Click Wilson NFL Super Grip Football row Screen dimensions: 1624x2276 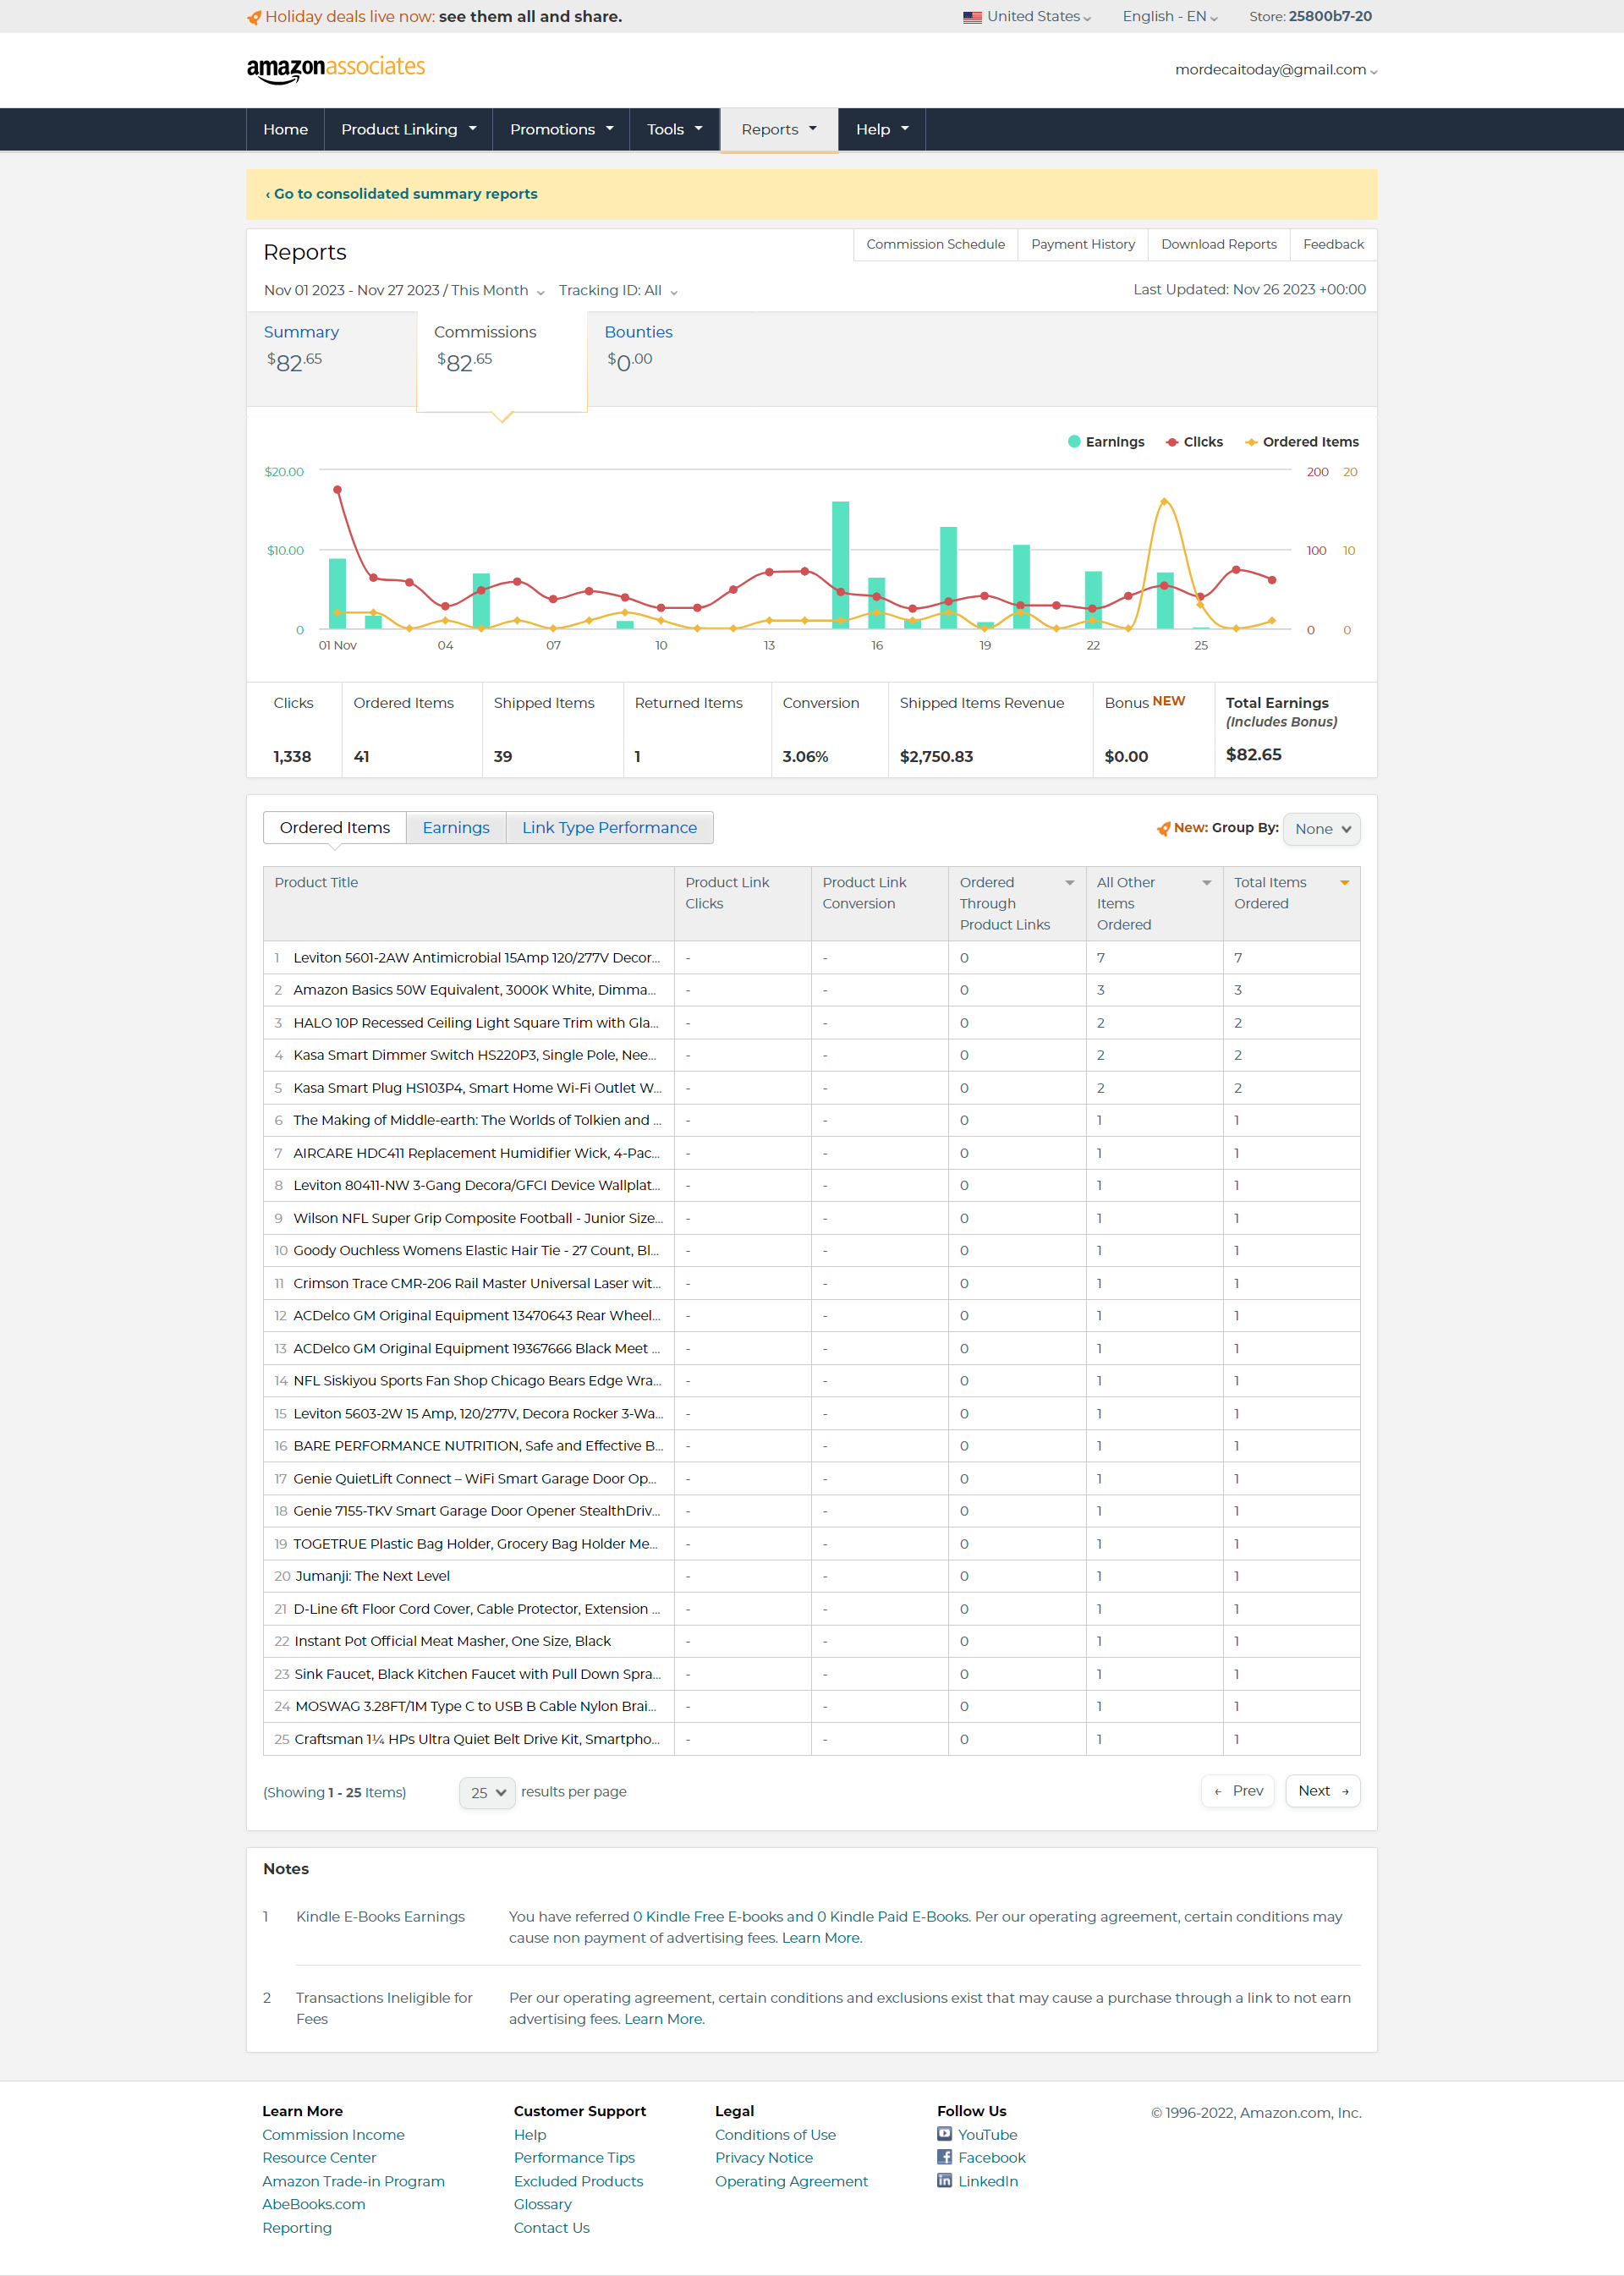(x=811, y=1218)
